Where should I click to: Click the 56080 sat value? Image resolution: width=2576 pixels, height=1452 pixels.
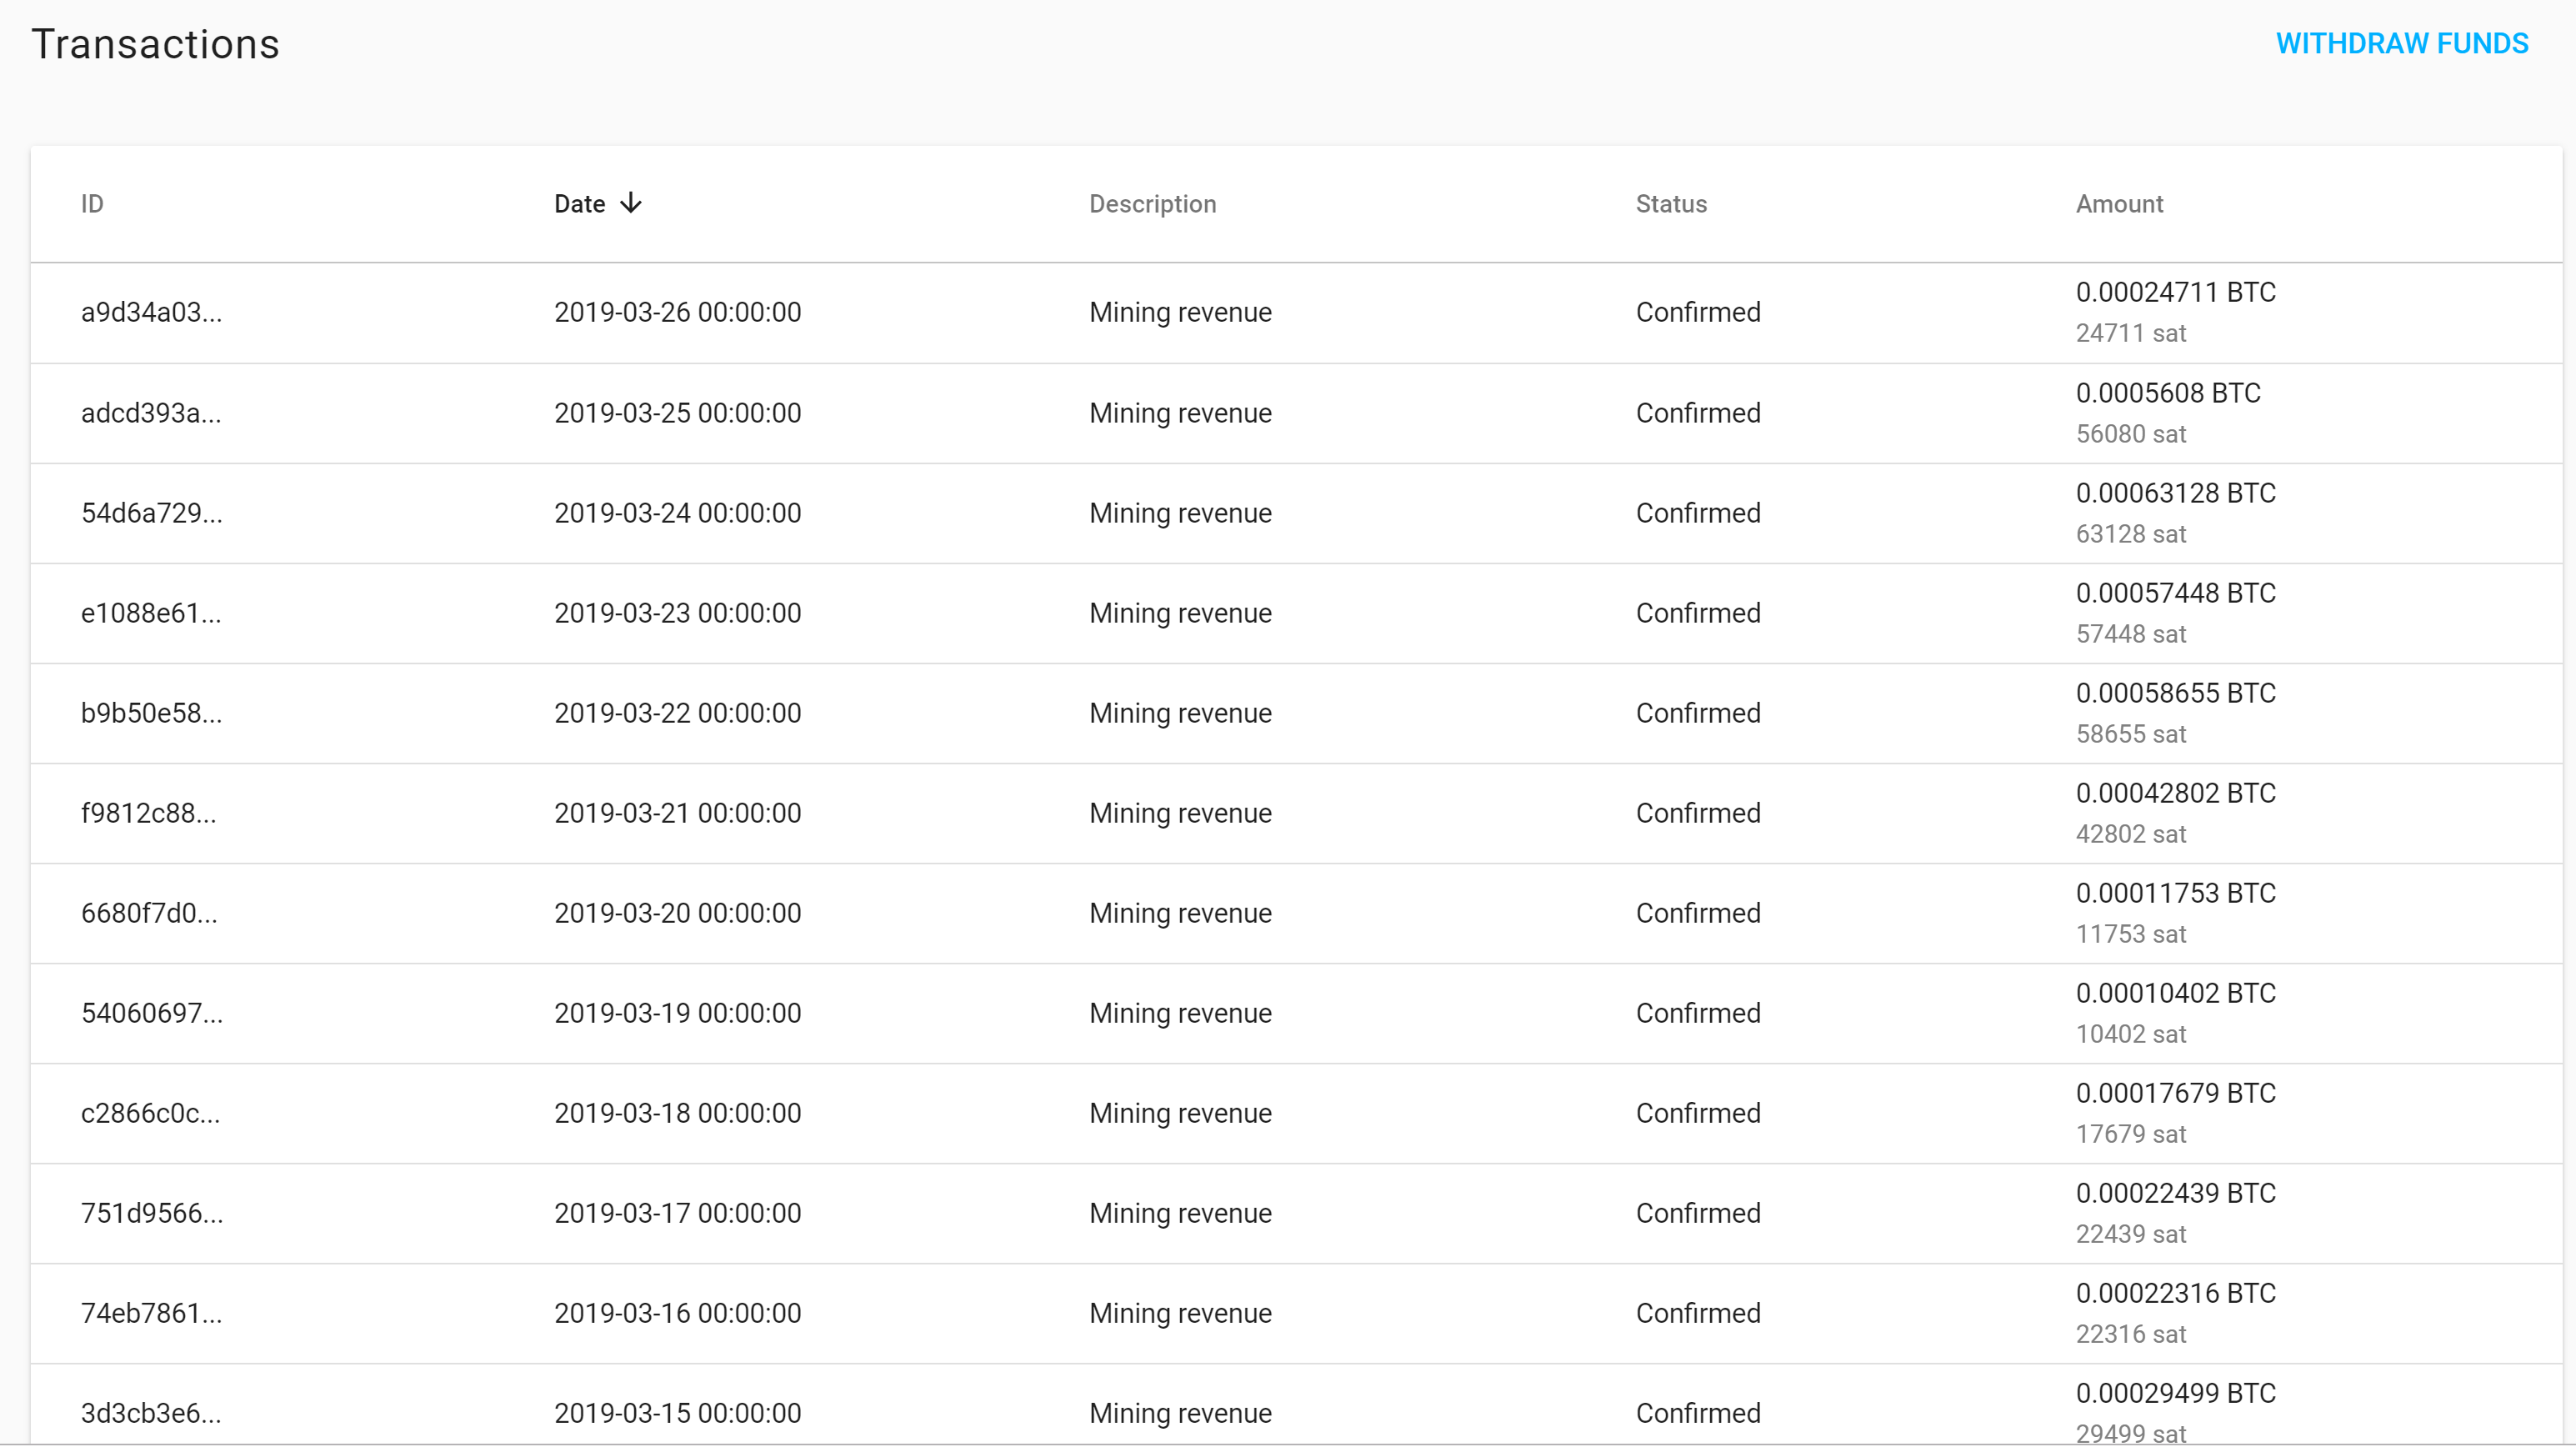point(2131,434)
